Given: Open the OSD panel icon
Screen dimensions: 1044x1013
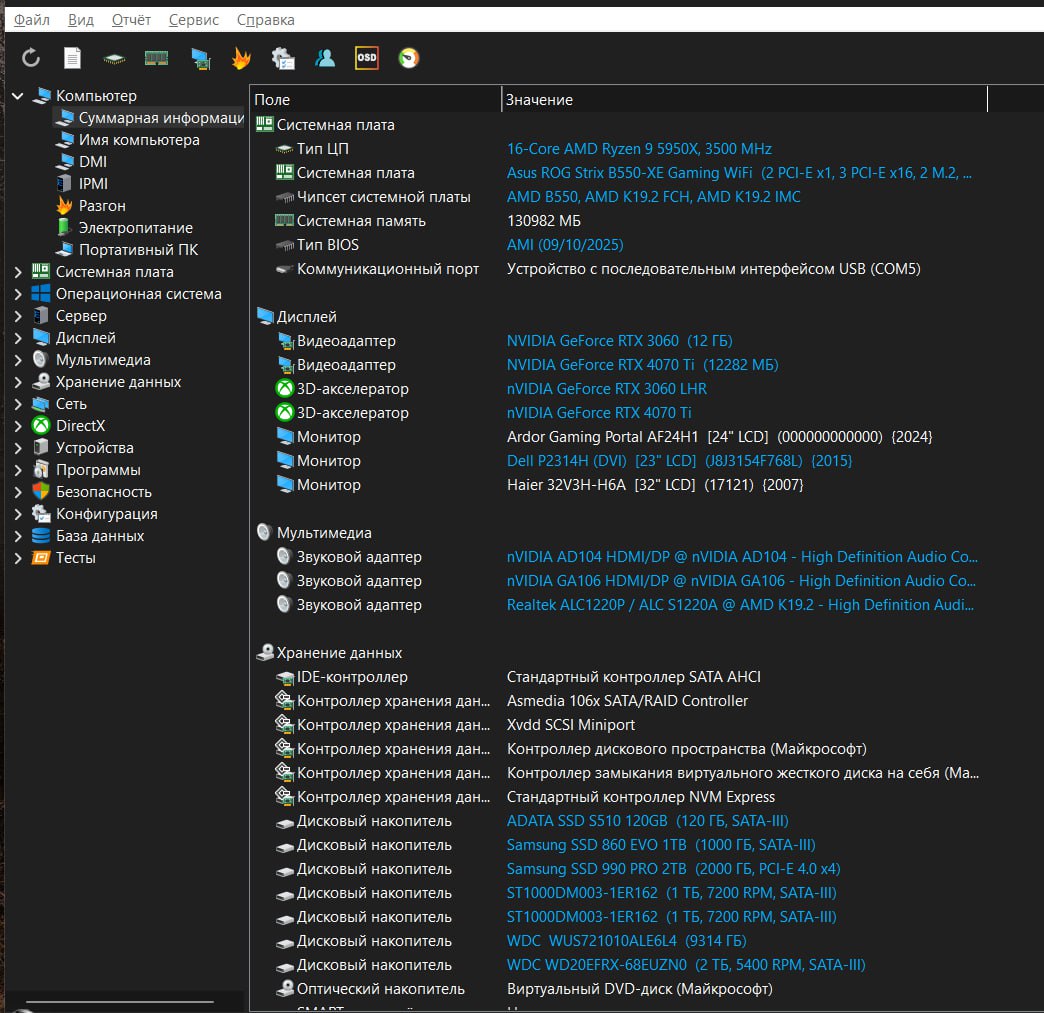Looking at the screenshot, I should pos(367,58).
